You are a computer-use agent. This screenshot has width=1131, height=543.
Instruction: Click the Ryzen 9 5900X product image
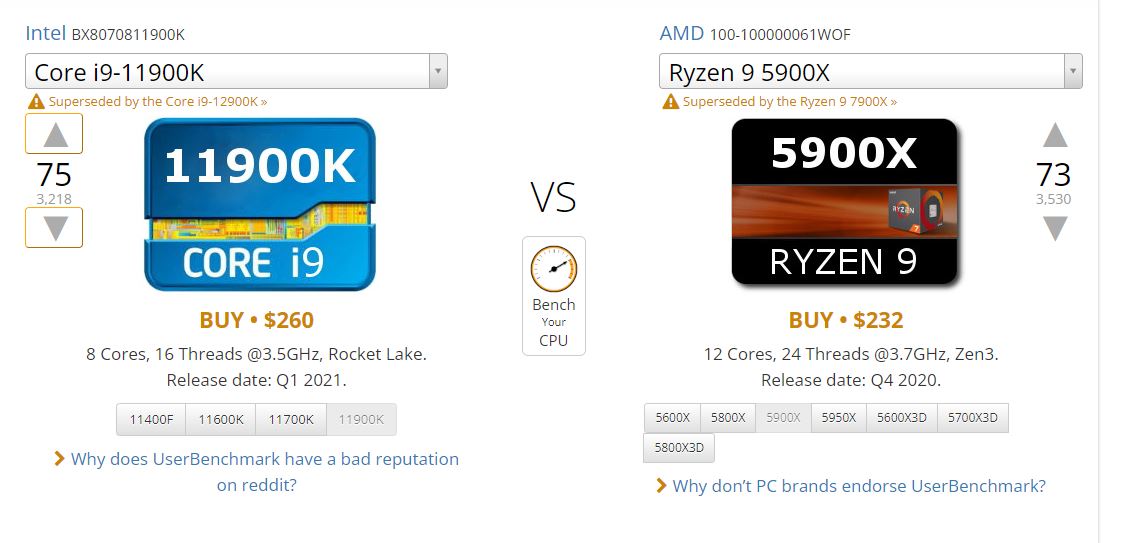pyautogui.click(x=845, y=202)
